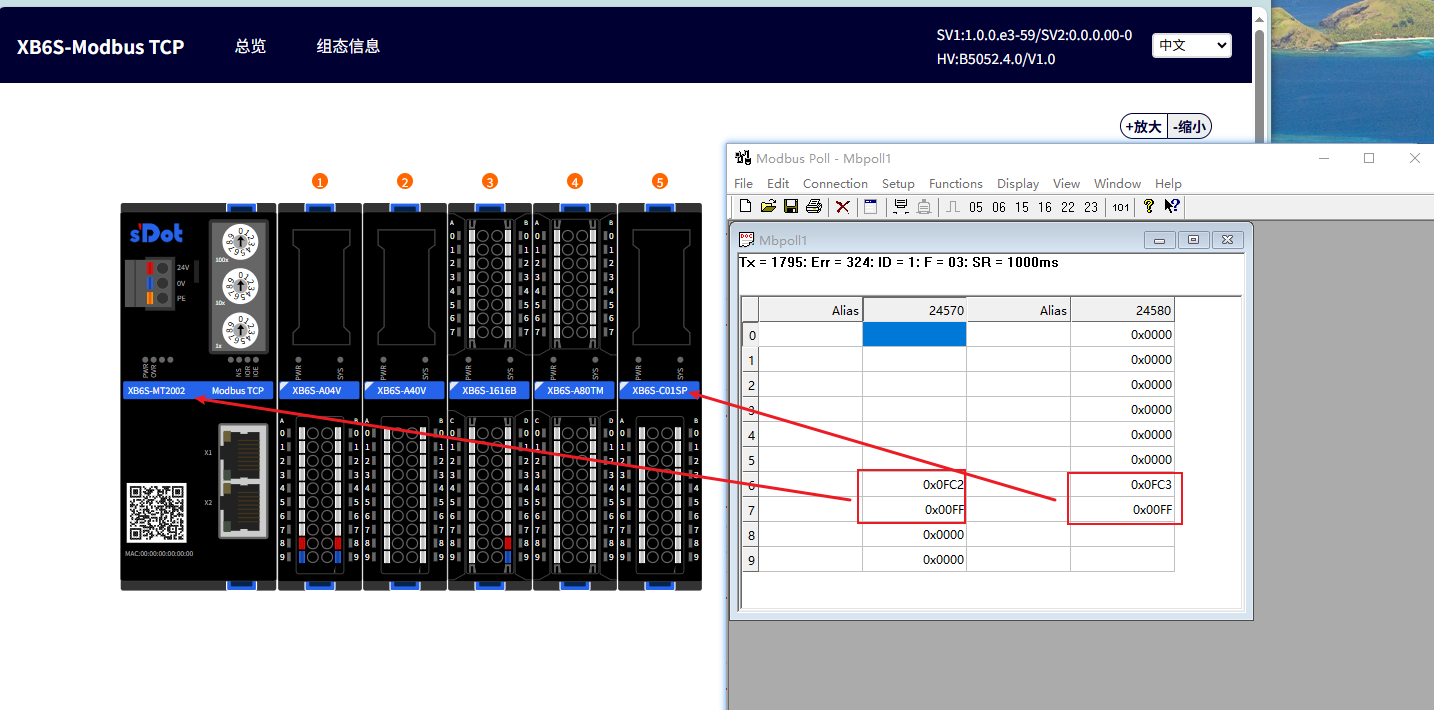
Task: Click the function 16 toolbar button
Action: point(1045,207)
